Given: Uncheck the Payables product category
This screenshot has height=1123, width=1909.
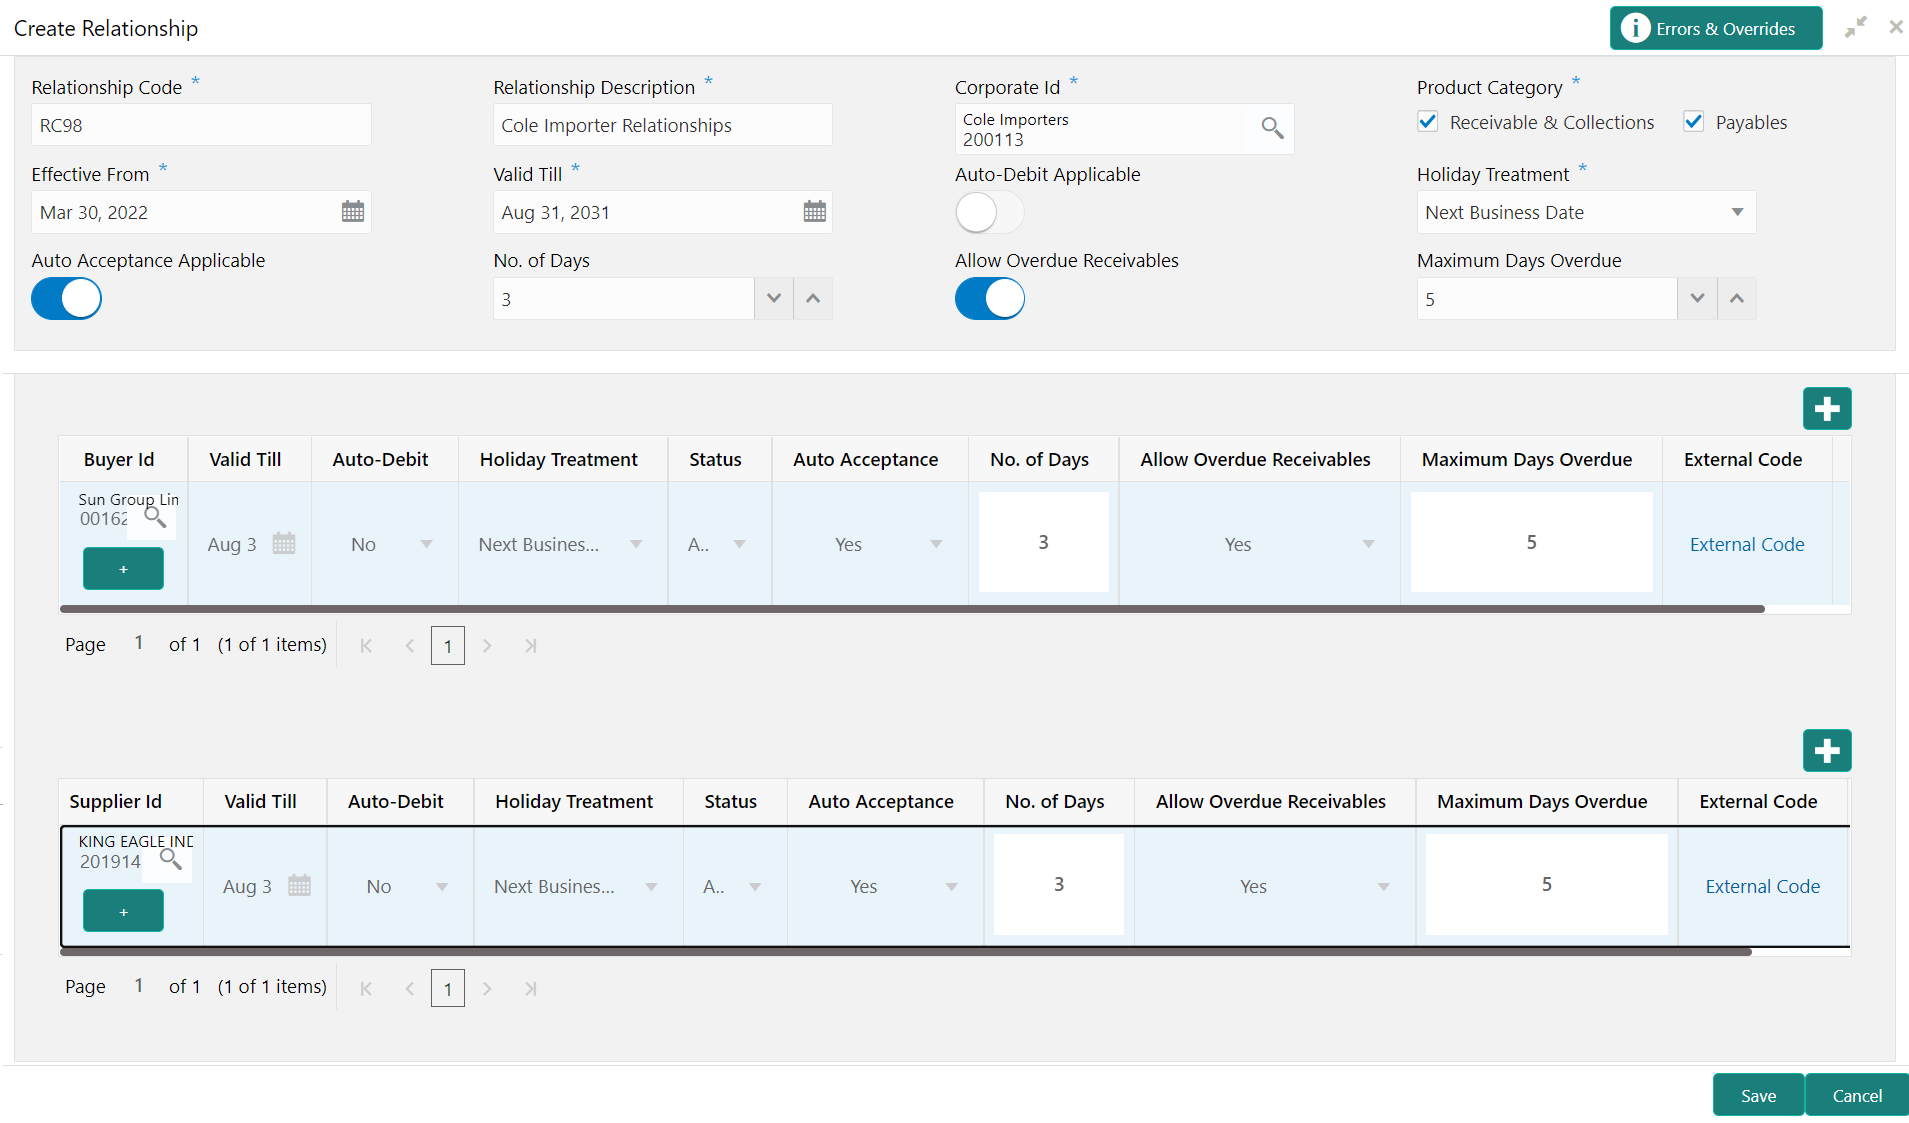Looking at the screenshot, I should click(x=1694, y=122).
